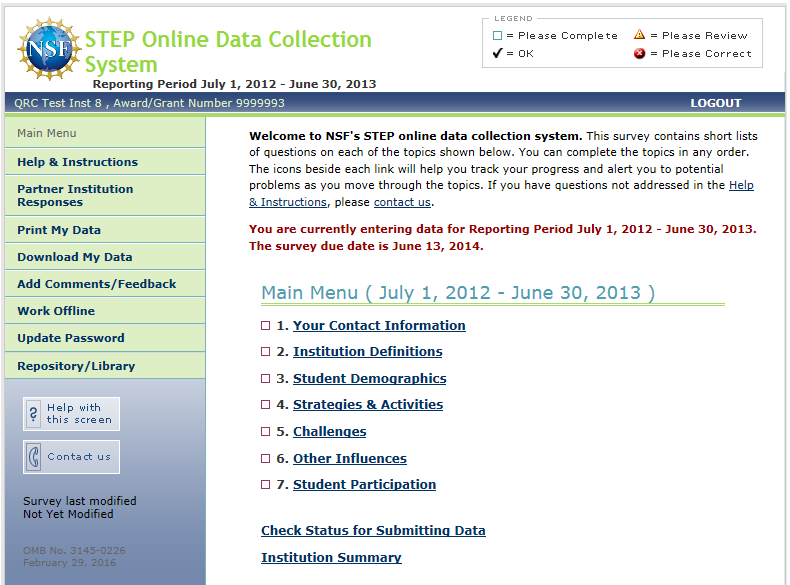Click status box beside Challenges
Image resolution: width=790 pixels, height=585 pixels.
pos(266,431)
